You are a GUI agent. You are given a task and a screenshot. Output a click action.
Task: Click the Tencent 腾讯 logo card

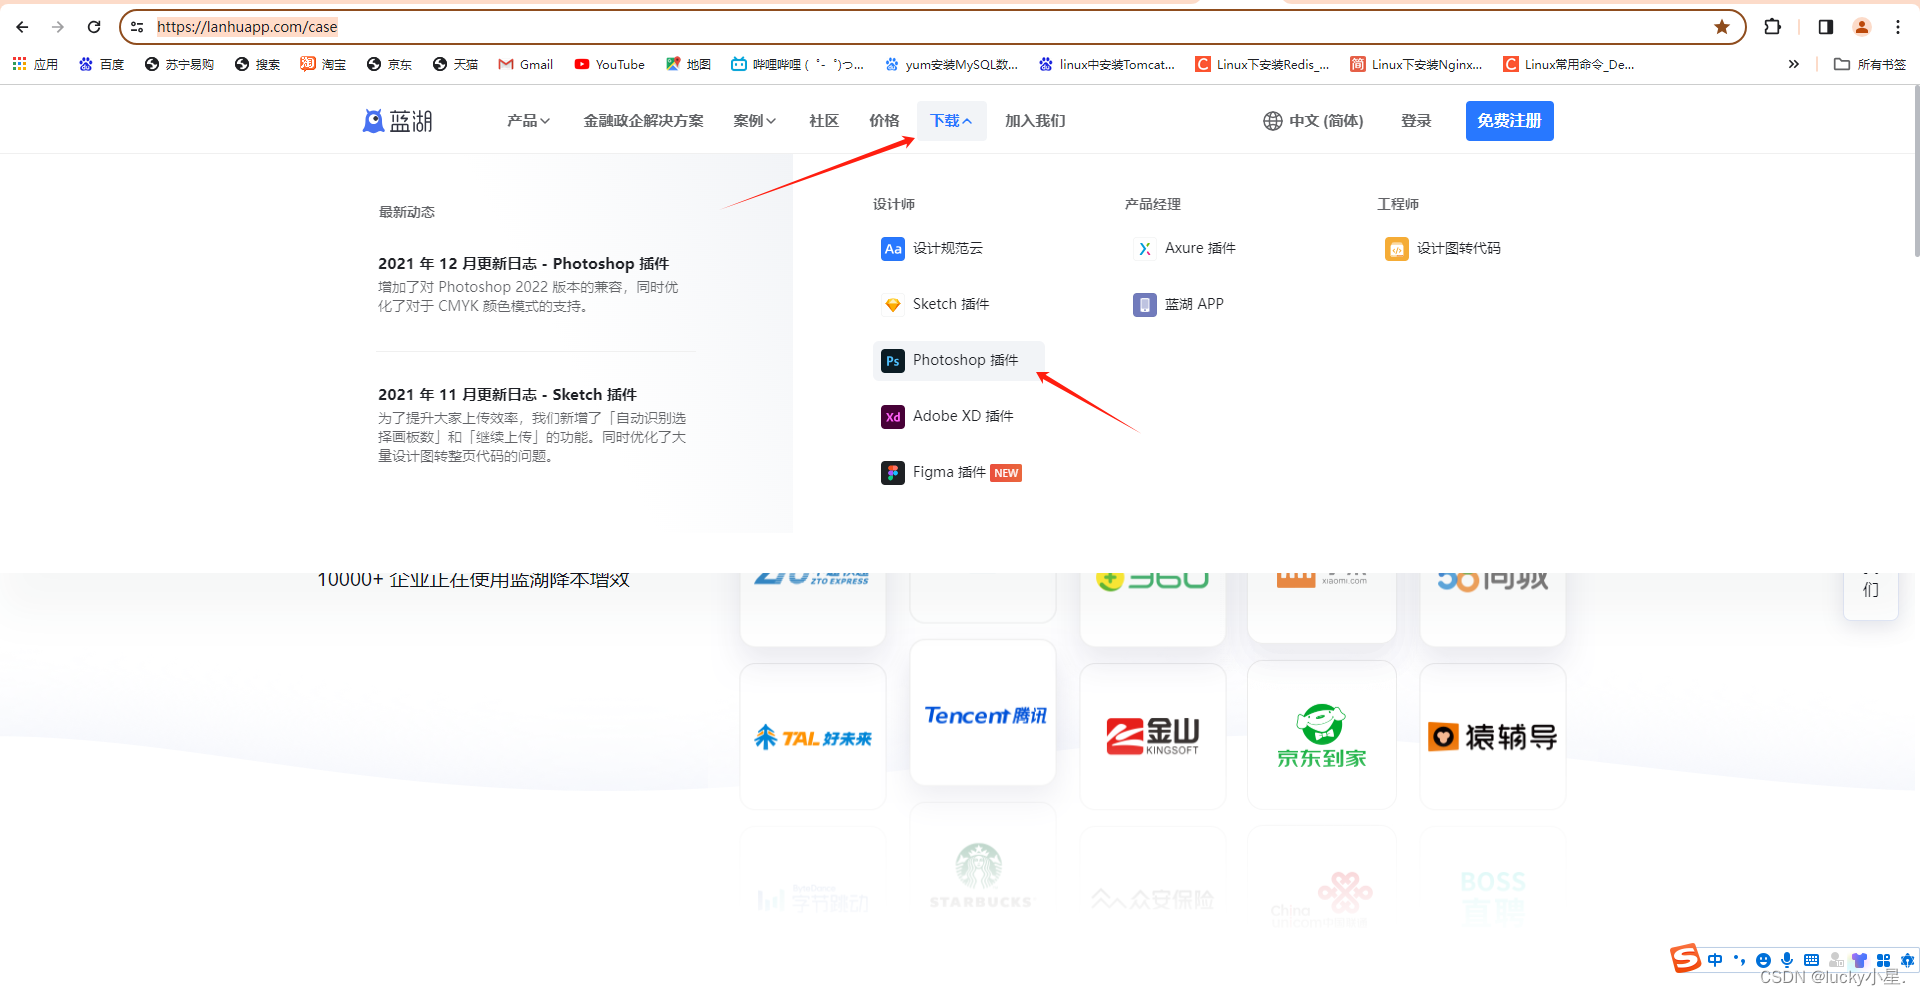[983, 713]
